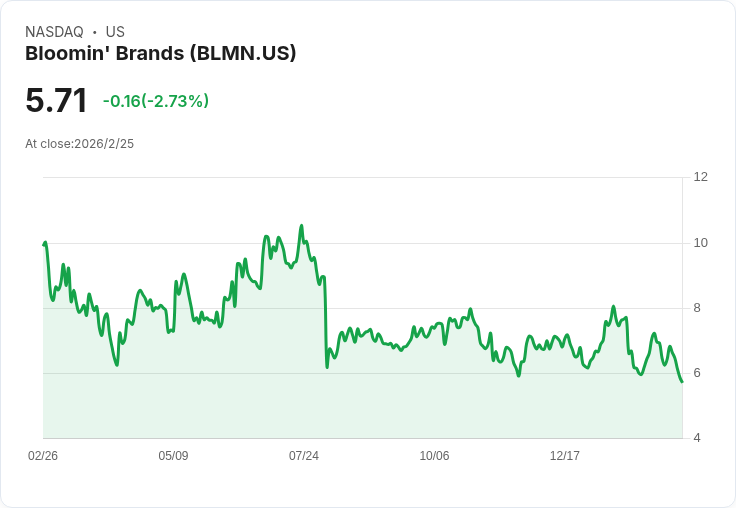Click the 4 value on price axis
This screenshot has width=736, height=508.
(x=697, y=438)
